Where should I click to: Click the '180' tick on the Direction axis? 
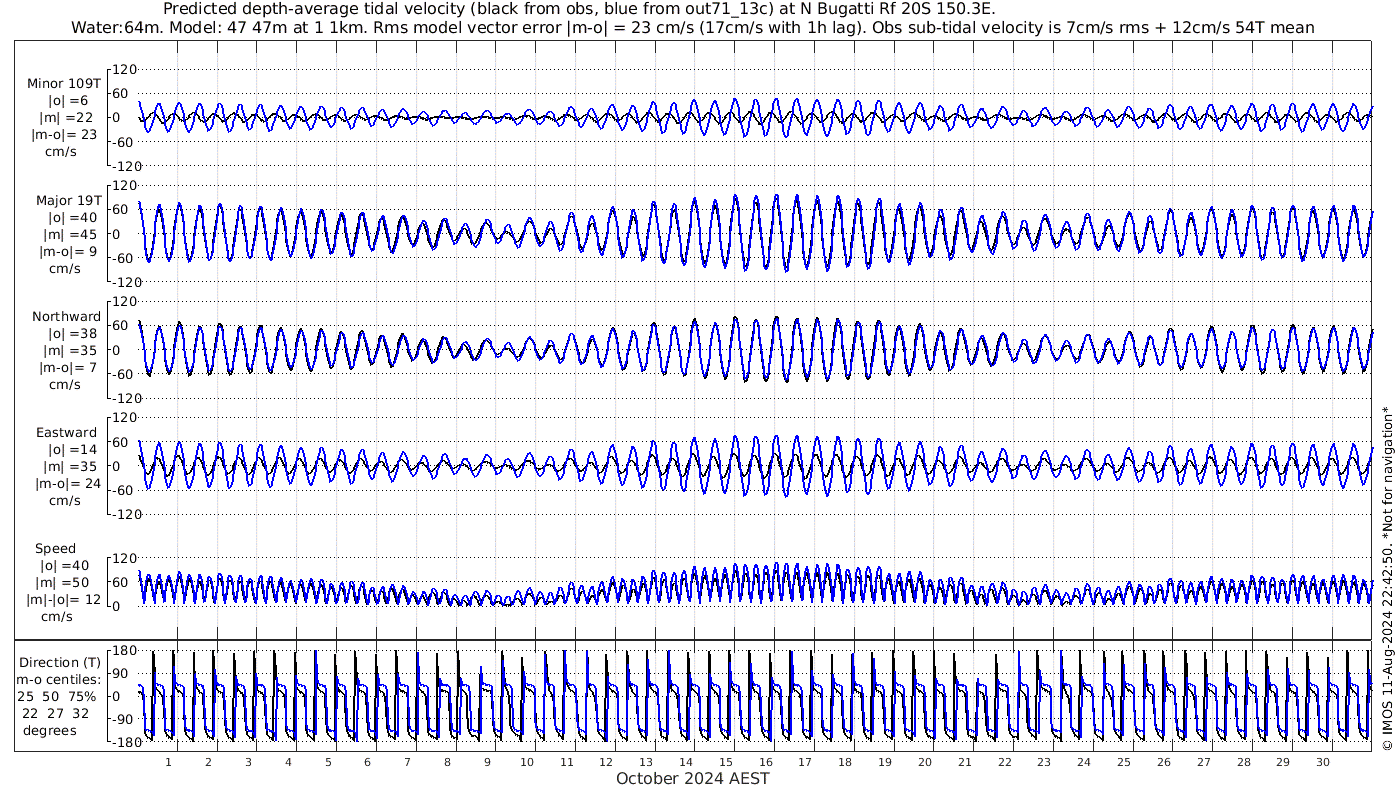coord(124,653)
